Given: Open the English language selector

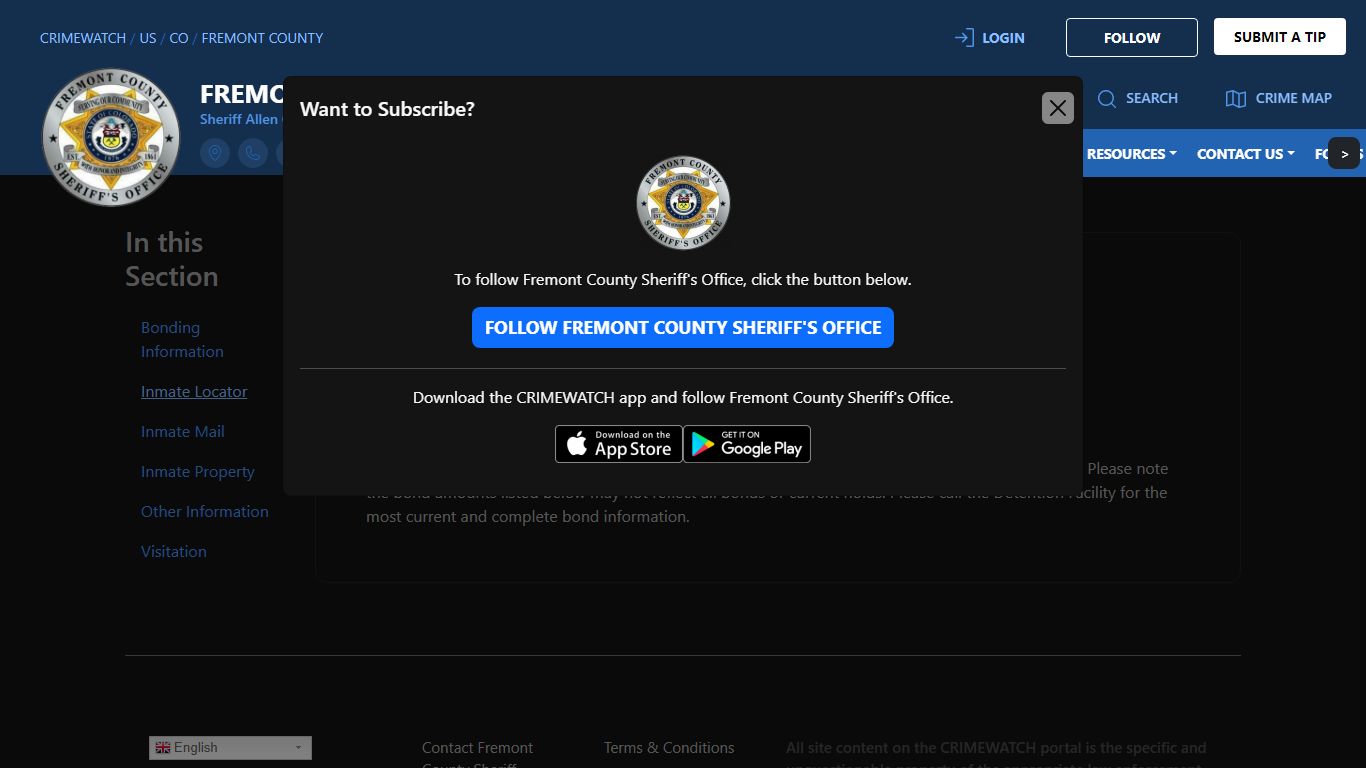Looking at the screenshot, I should (230, 748).
